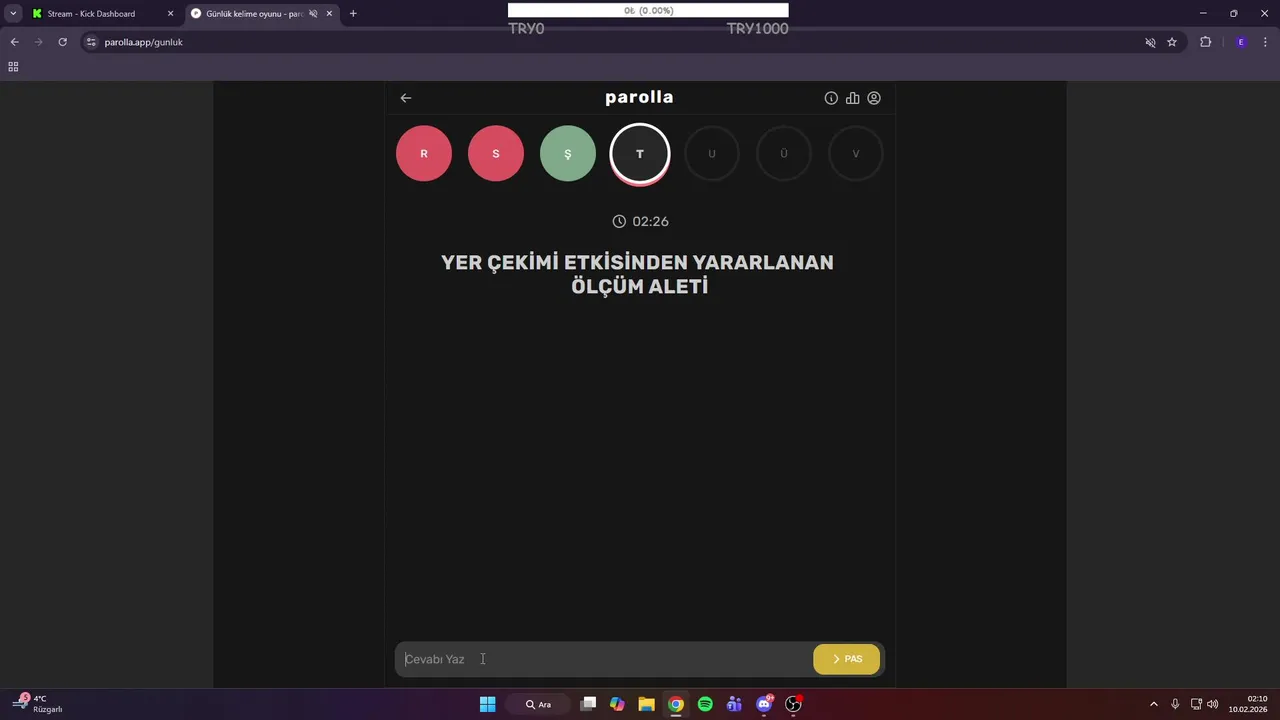
Task: Open the statistics bar chart icon
Action: [852, 98]
